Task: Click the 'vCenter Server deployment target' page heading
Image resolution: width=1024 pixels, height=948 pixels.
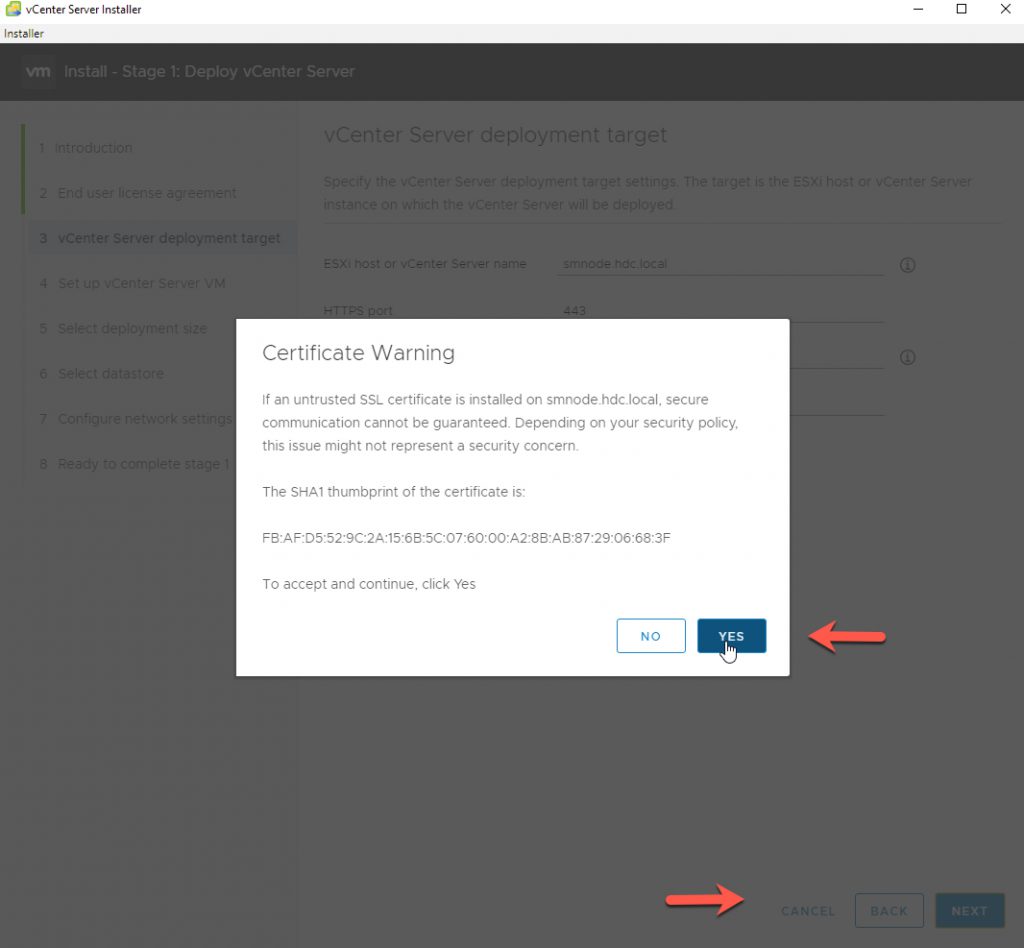Action: point(495,134)
